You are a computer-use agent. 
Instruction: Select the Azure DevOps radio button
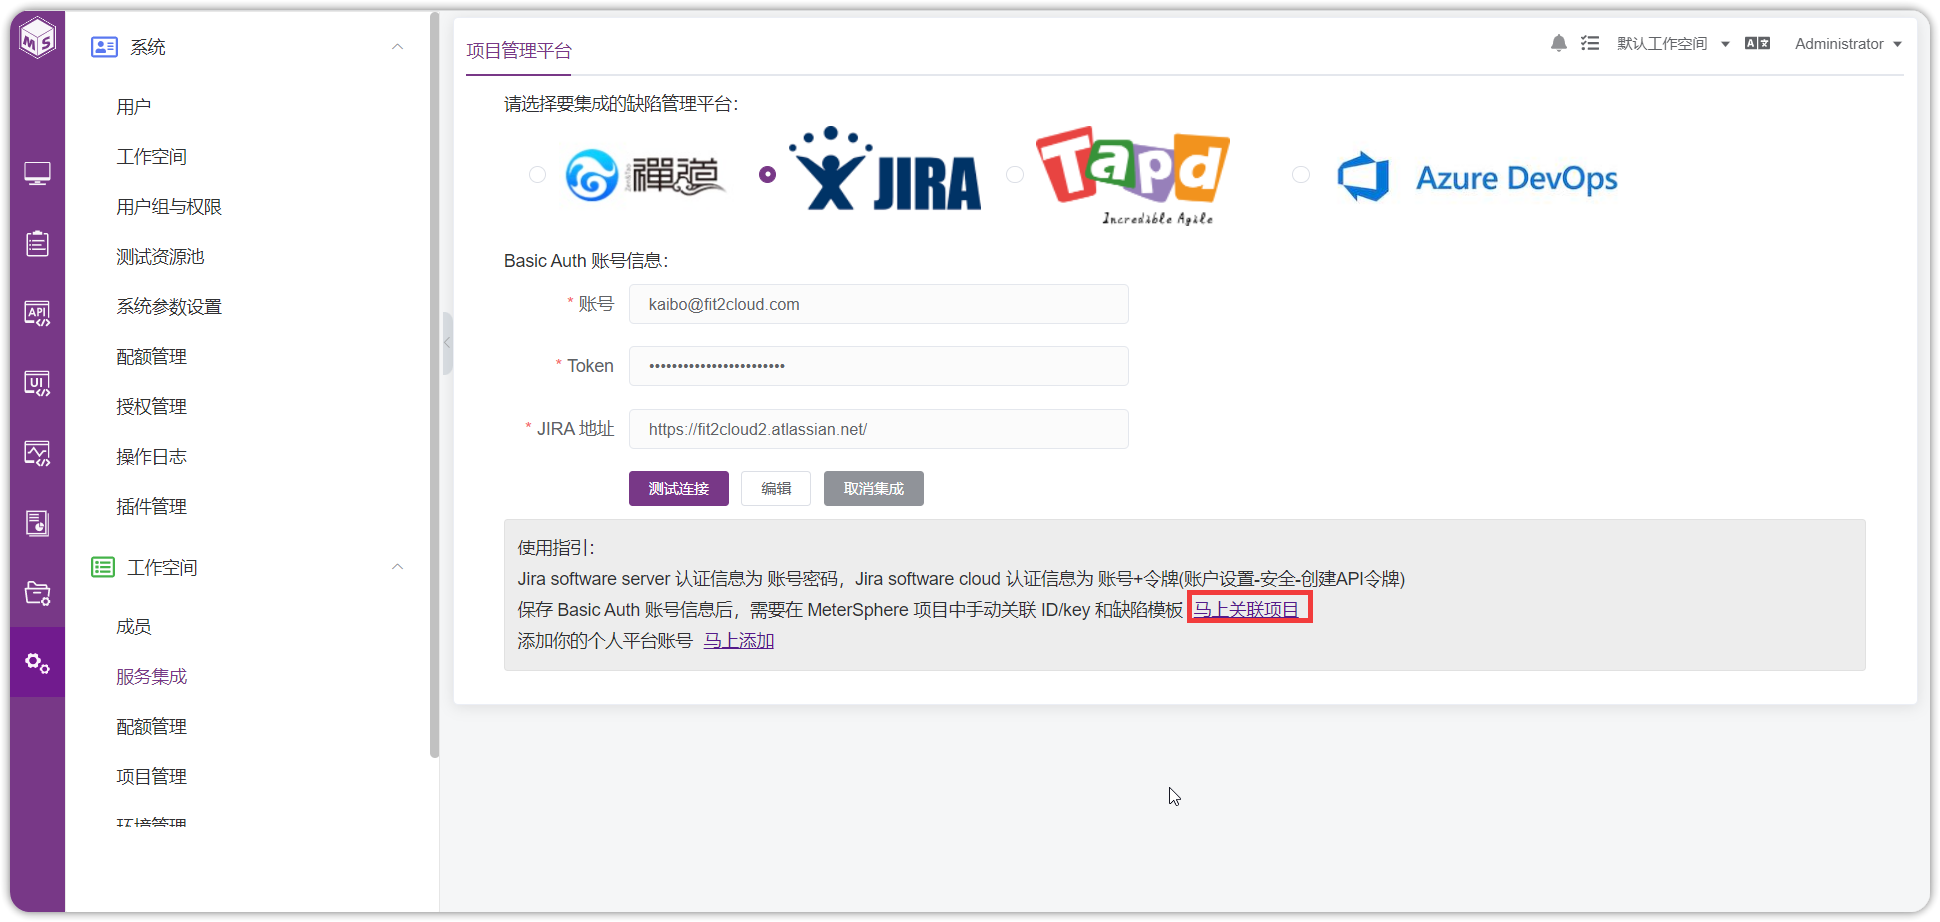click(x=1301, y=174)
